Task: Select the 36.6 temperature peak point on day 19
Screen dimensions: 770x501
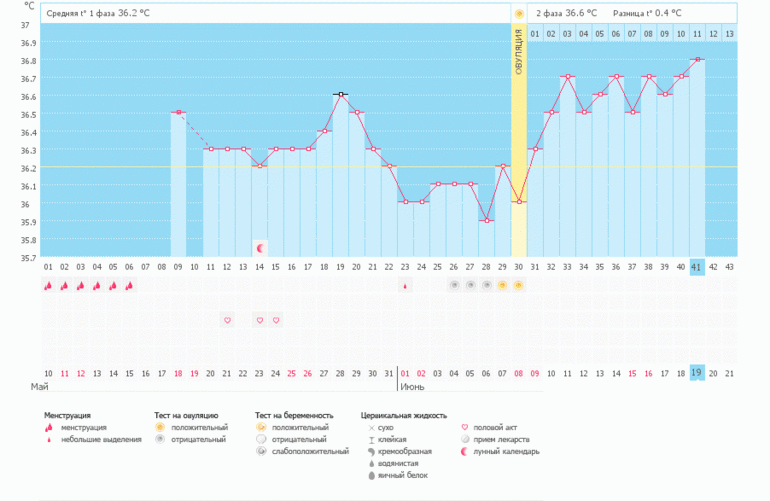Action: click(341, 95)
